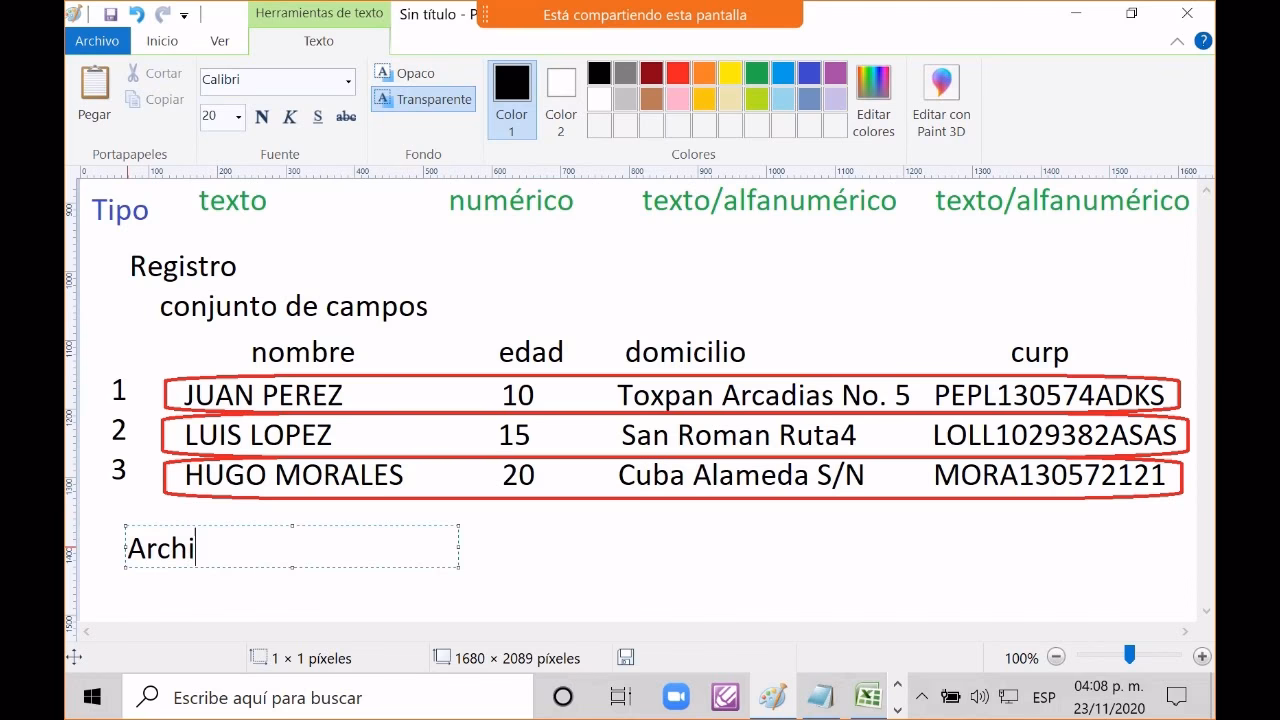Switch to the Ver ribbon tab
Viewport: 1280px width, 720px height.
[220, 41]
